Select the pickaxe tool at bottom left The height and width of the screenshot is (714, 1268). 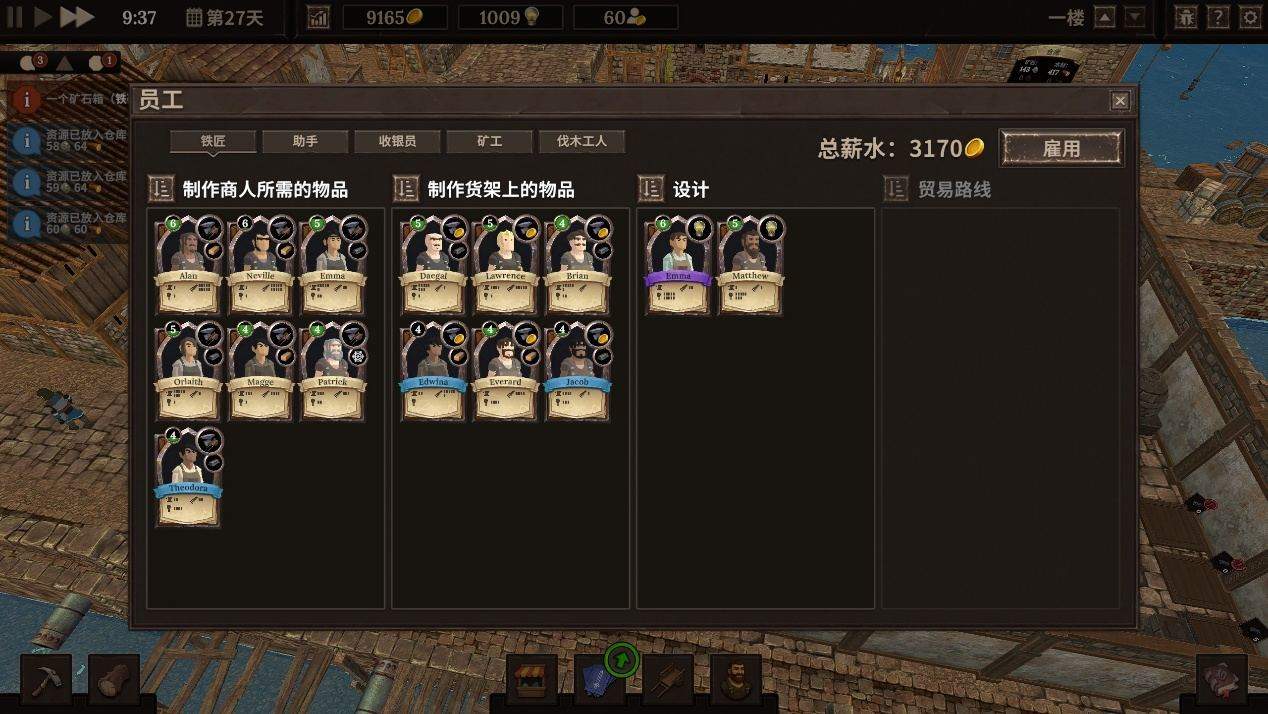click(46, 680)
